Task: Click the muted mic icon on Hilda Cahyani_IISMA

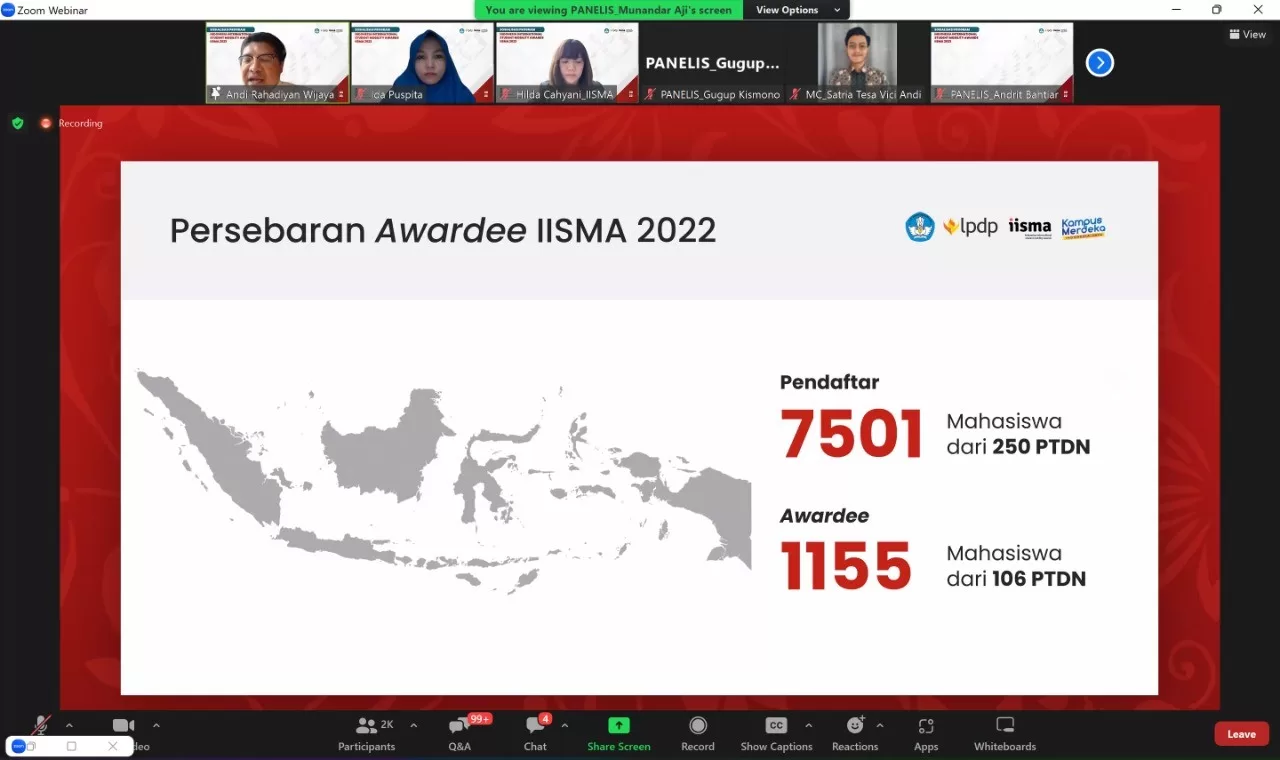Action: pos(505,94)
